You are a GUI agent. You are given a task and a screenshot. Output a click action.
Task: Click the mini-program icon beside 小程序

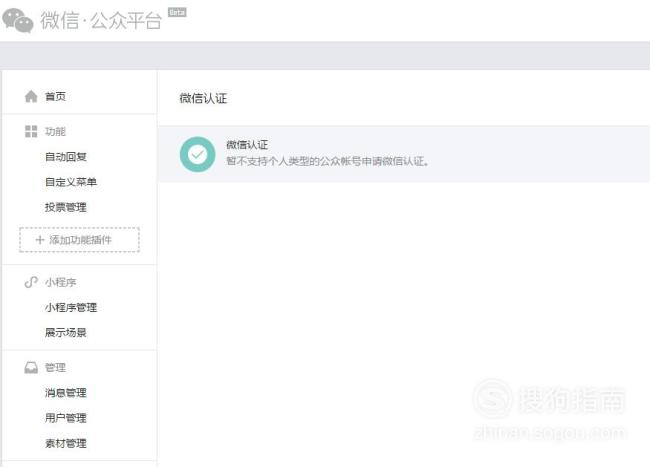click(31, 282)
